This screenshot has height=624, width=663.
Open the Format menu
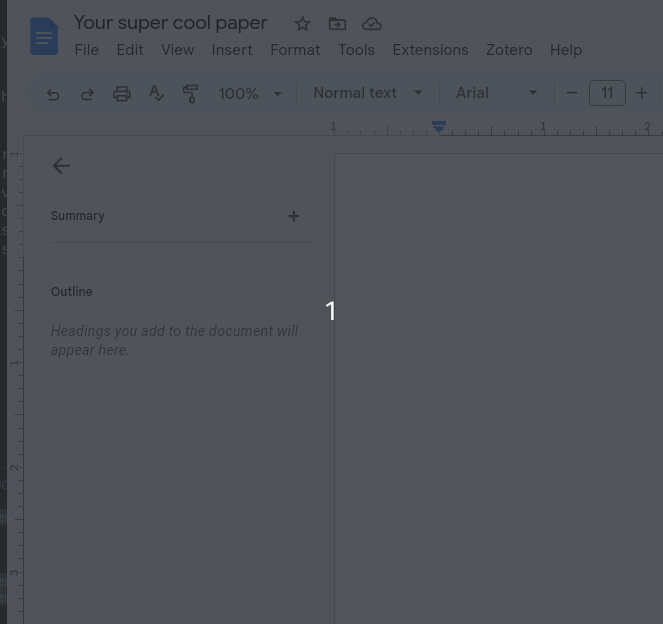tap(295, 50)
